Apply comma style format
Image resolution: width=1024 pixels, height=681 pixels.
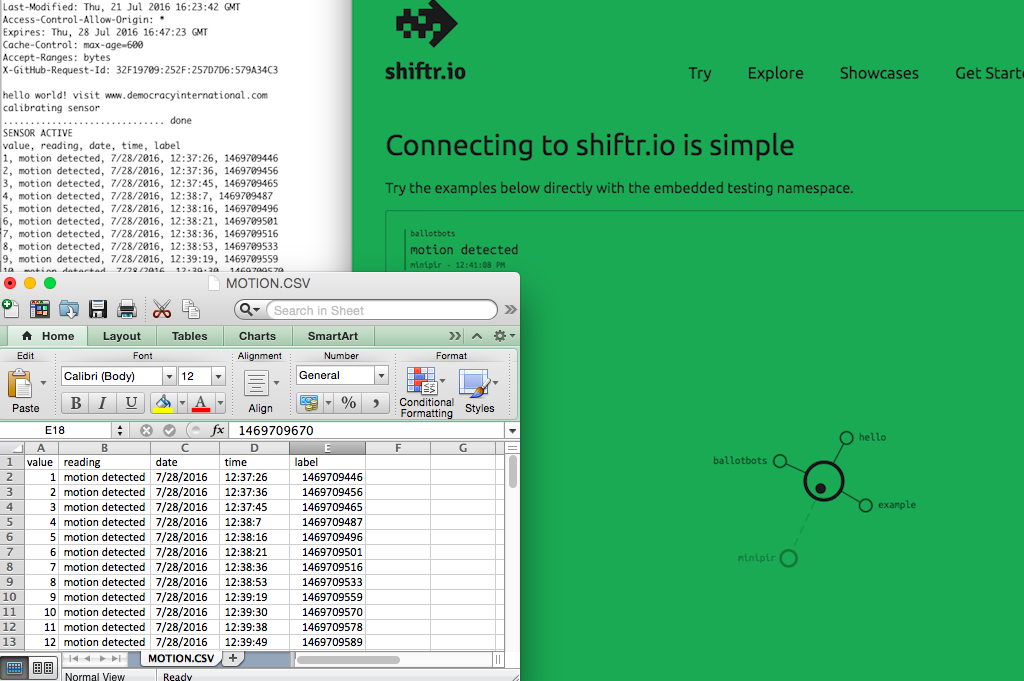376,403
